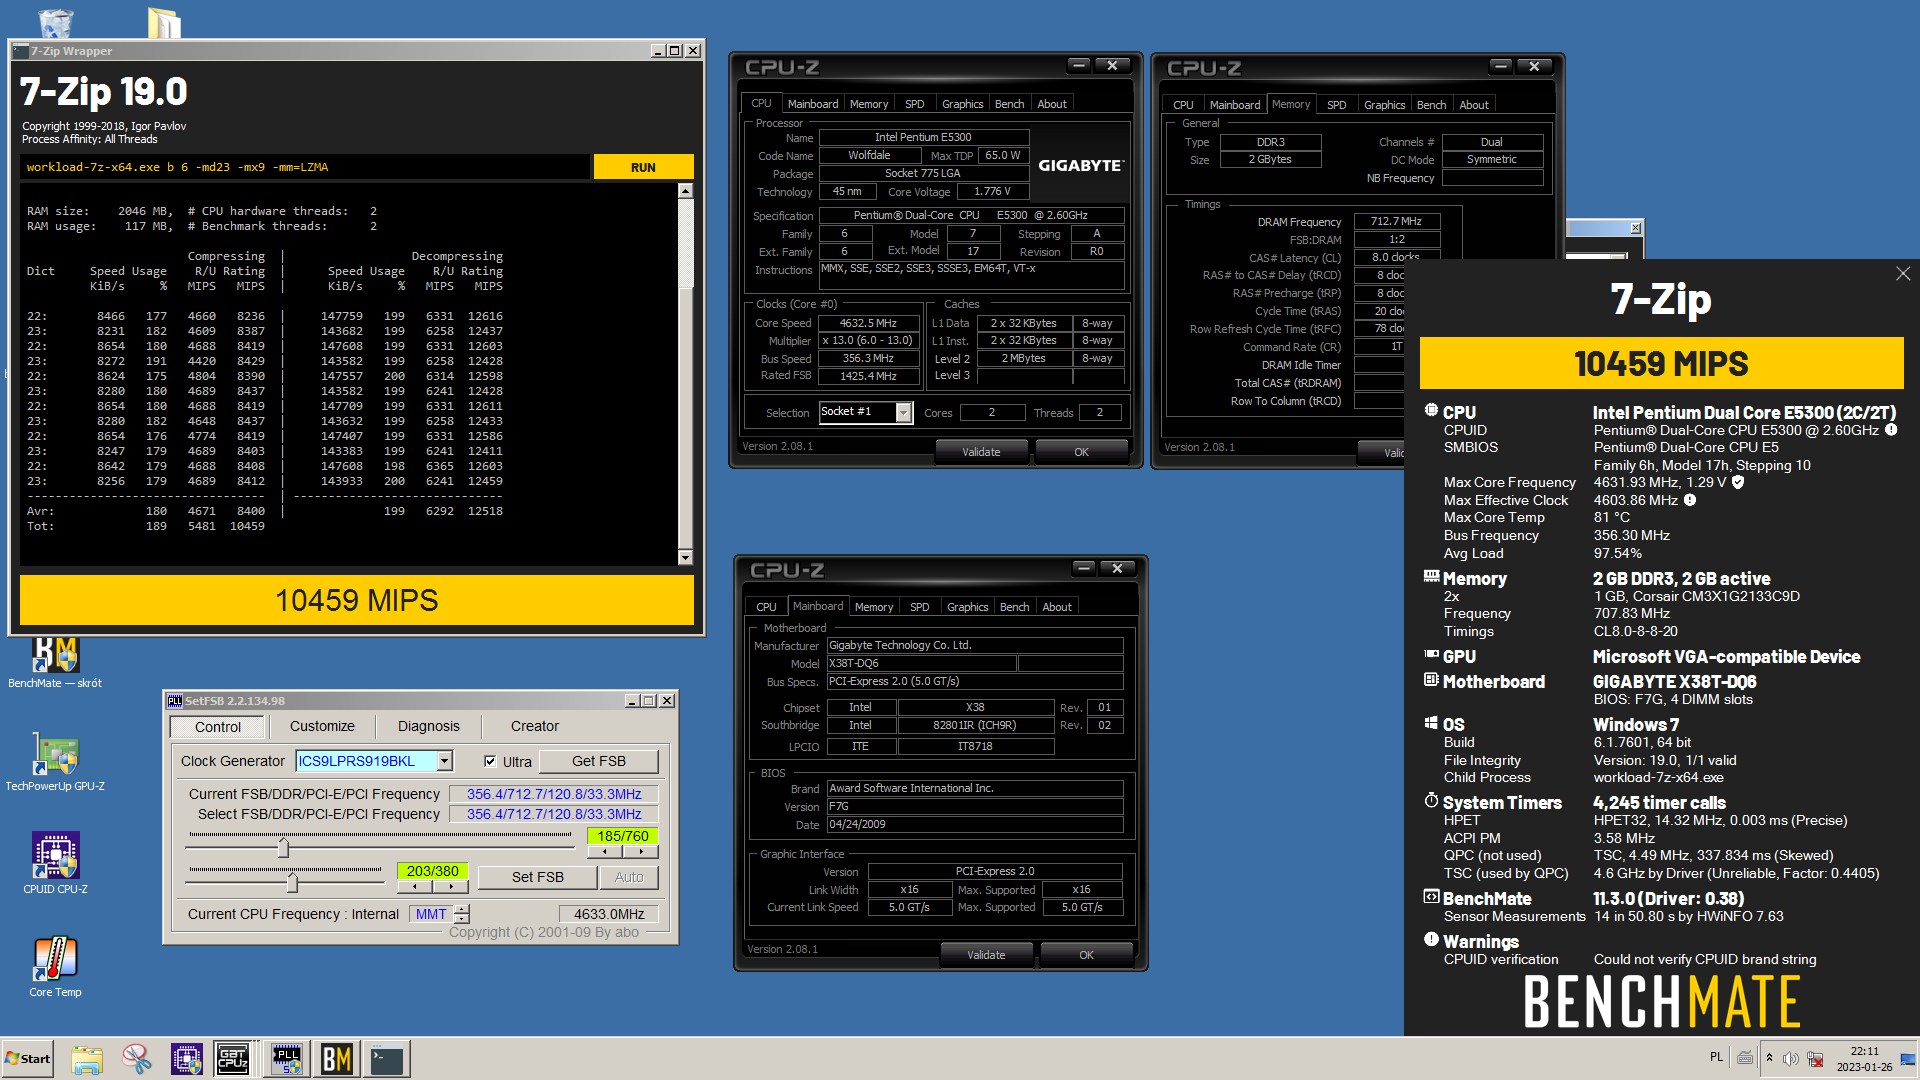This screenshot has width=1920, height=1080.
Task: Click the 7-Zip command line field
Action: click(305, 167)
